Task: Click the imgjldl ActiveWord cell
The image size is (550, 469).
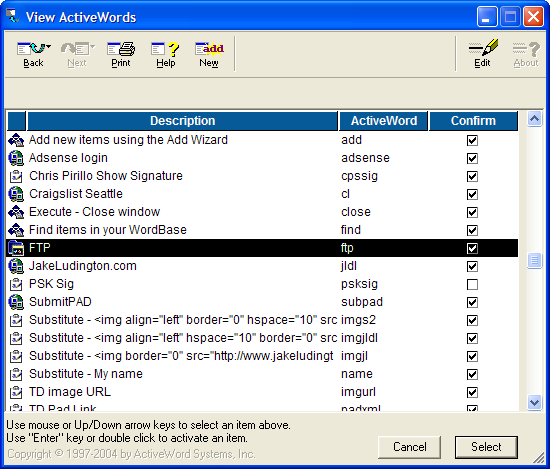Action: (360, 338)
